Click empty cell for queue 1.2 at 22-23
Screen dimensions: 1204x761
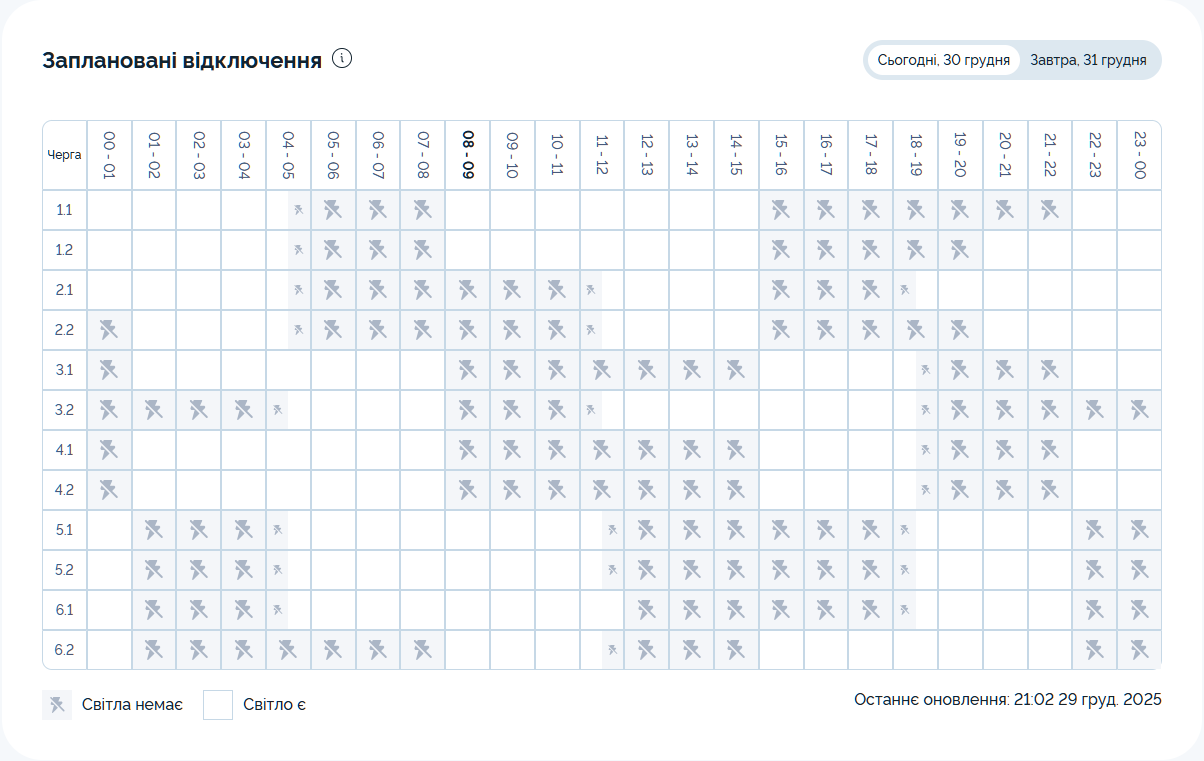1094,250
